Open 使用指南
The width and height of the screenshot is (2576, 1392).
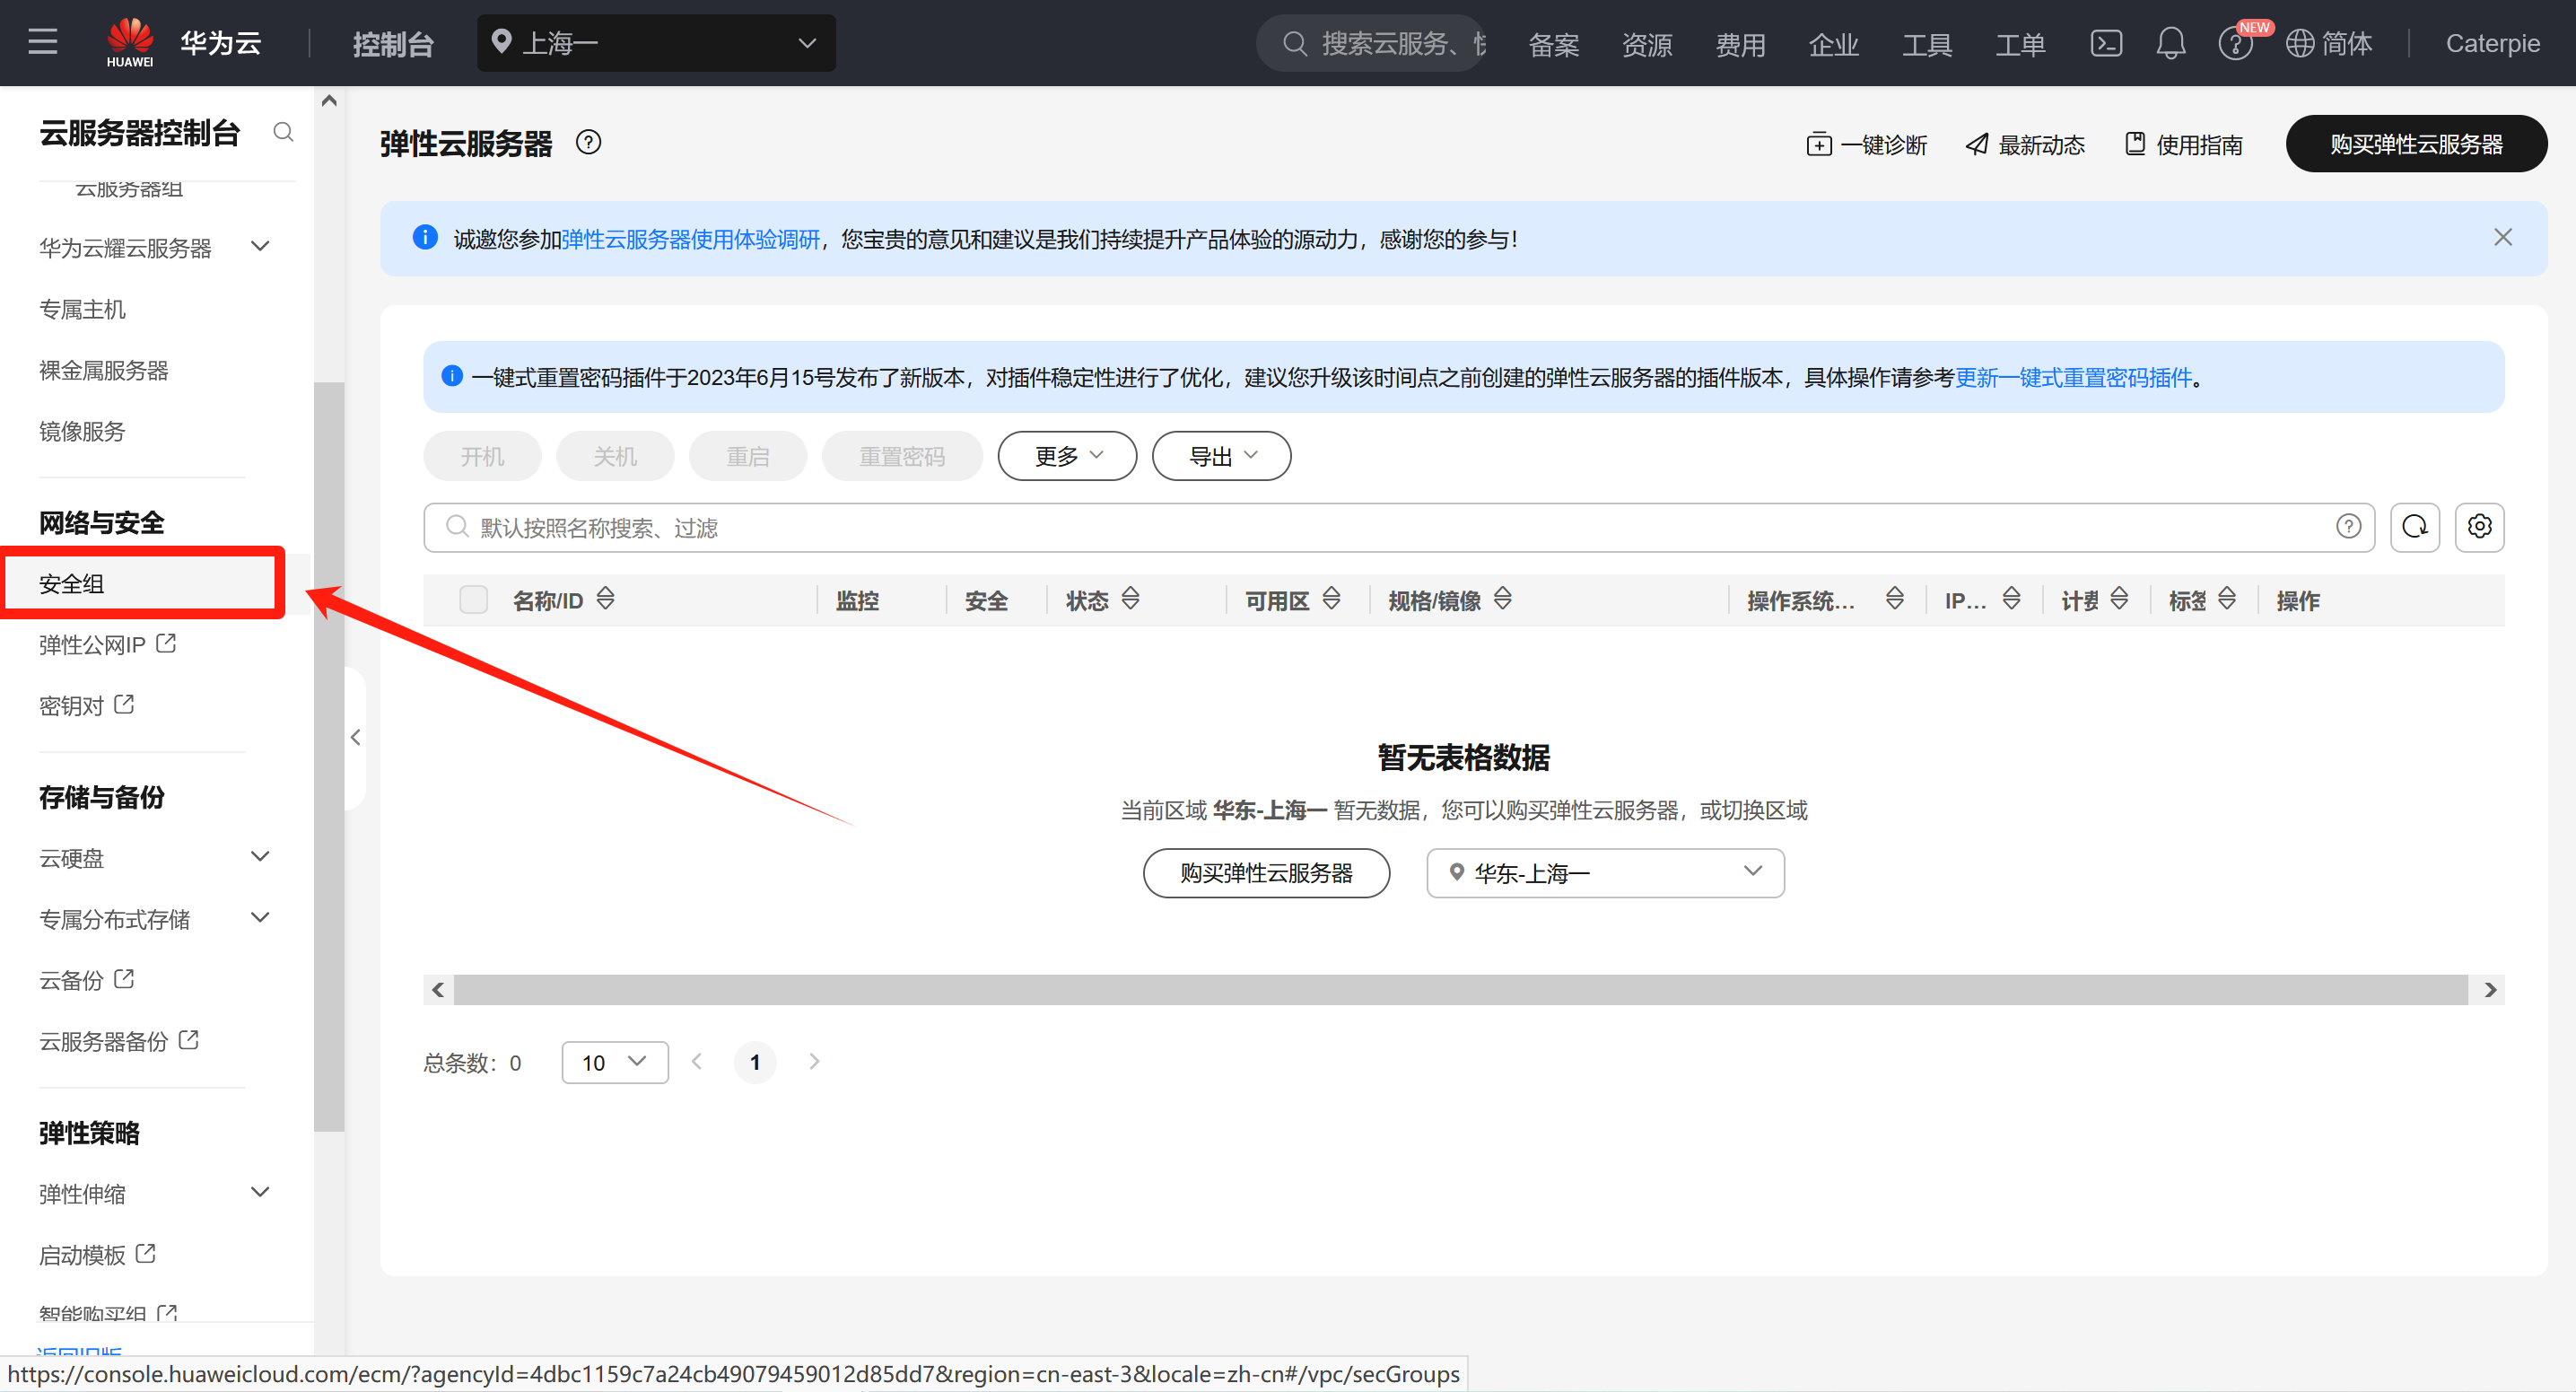(x=2183, y=144)
